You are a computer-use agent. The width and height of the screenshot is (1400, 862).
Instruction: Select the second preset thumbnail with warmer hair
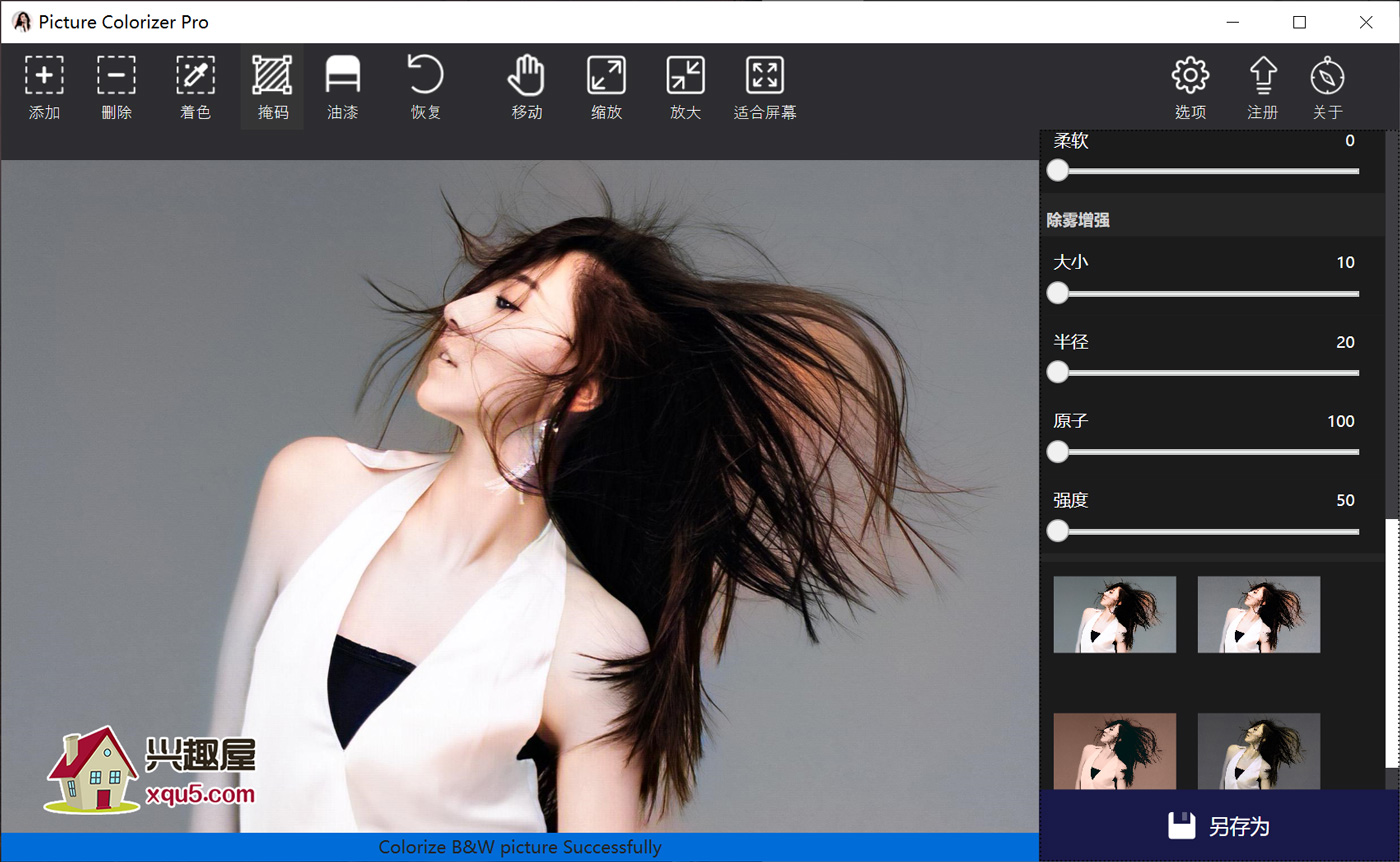tap(1259, 614)
